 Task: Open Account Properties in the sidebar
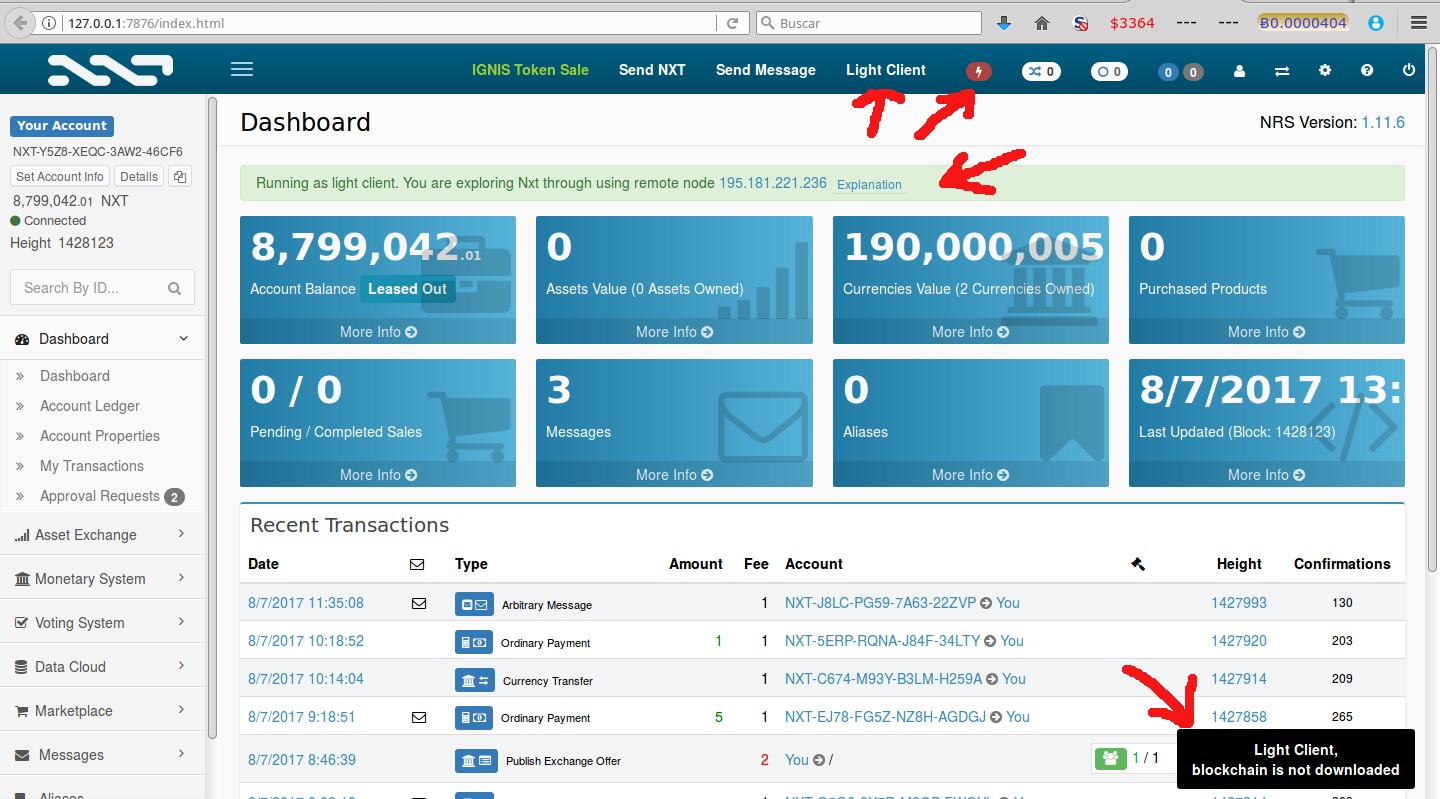(x=100, y=436)
